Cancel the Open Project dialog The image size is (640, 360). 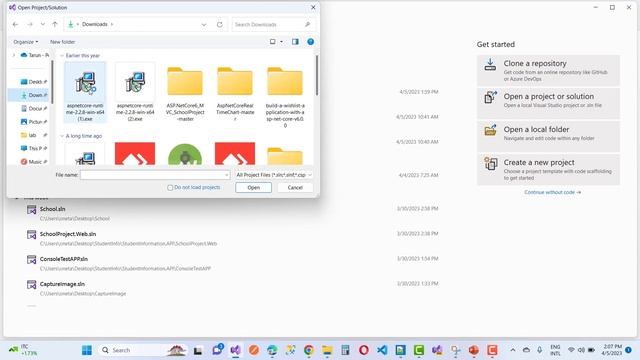click(x=295, y=188)
